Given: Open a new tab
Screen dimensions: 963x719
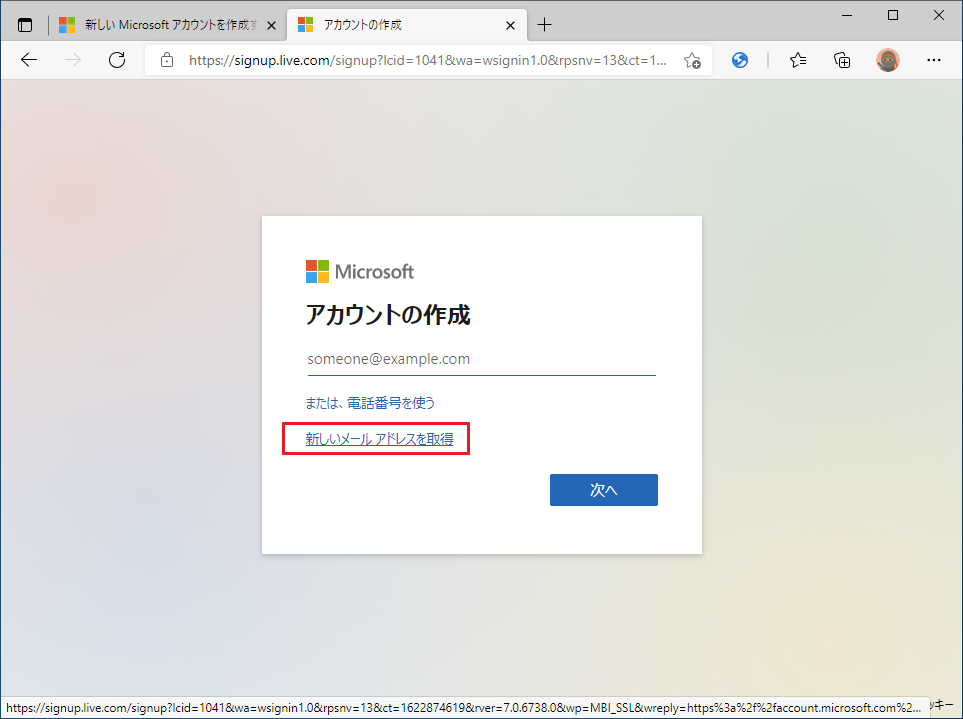Looking at the screenshot, I should pyautogui.click(x=544, y=25).
